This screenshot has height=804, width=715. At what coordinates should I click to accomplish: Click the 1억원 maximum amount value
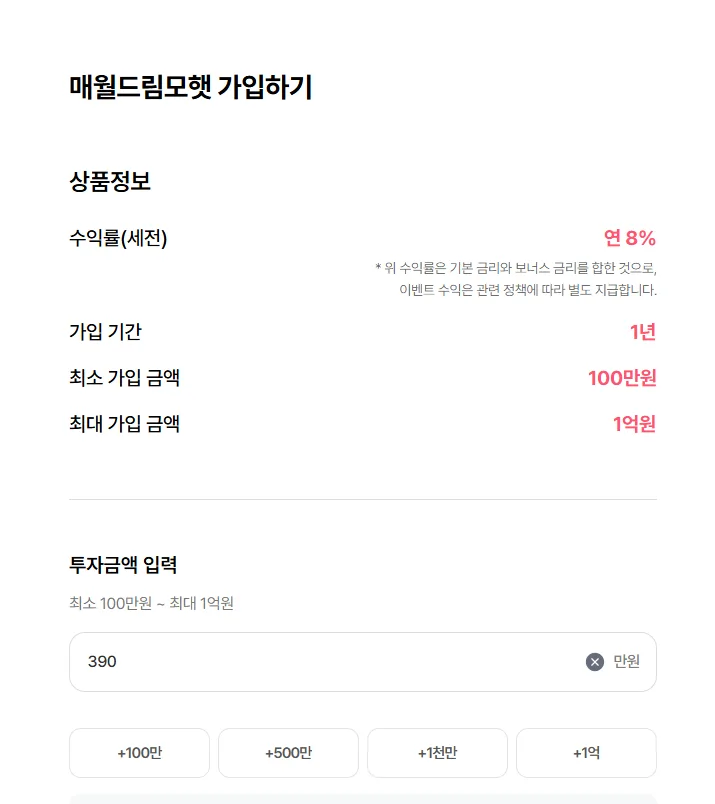click(x=634, y=424)
